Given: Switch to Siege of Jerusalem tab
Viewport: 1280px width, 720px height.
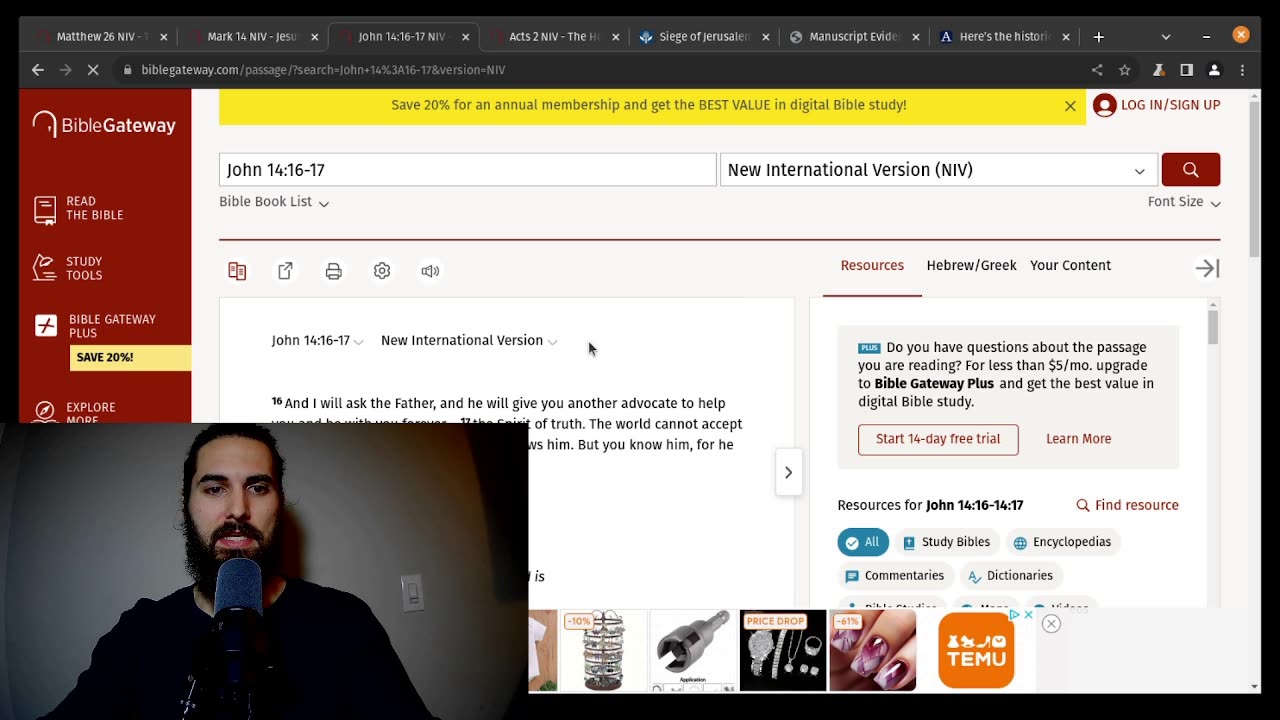Looking at the screenshot, I should pyautogui.click(x=704, y=37).
